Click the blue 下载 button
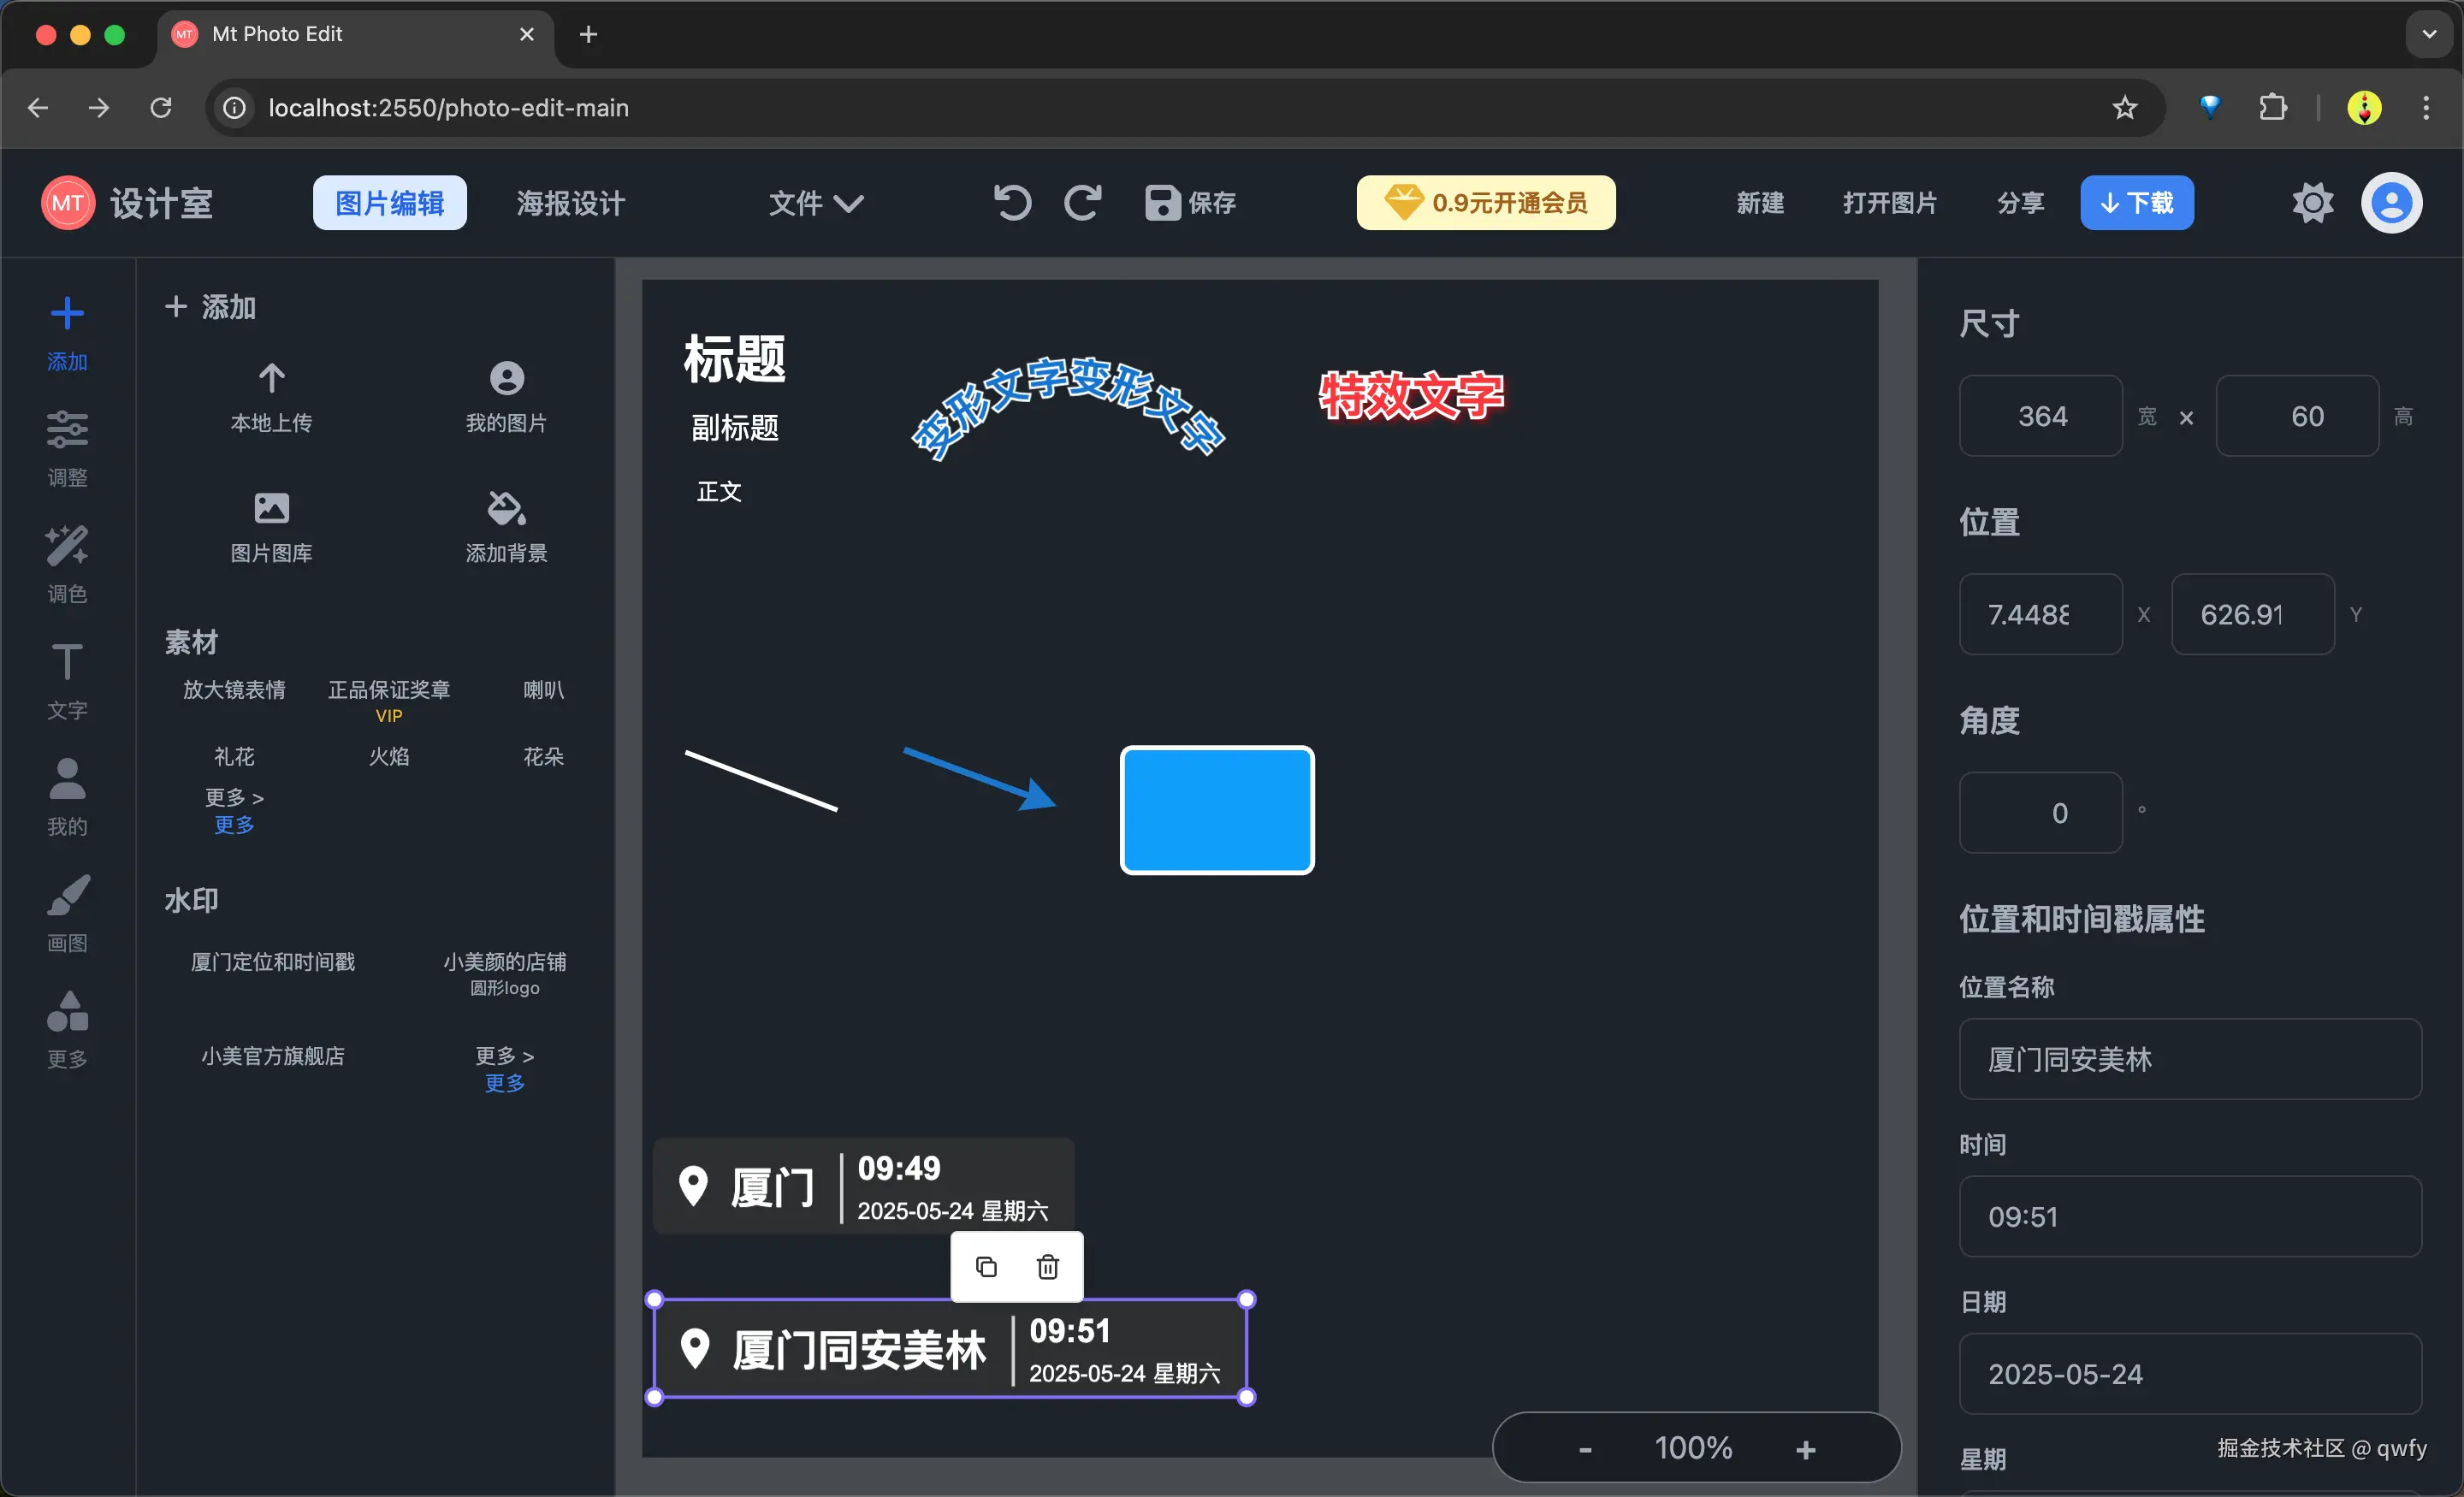The height and width of the screenshot is (1497, 2464). [2136, 203]
